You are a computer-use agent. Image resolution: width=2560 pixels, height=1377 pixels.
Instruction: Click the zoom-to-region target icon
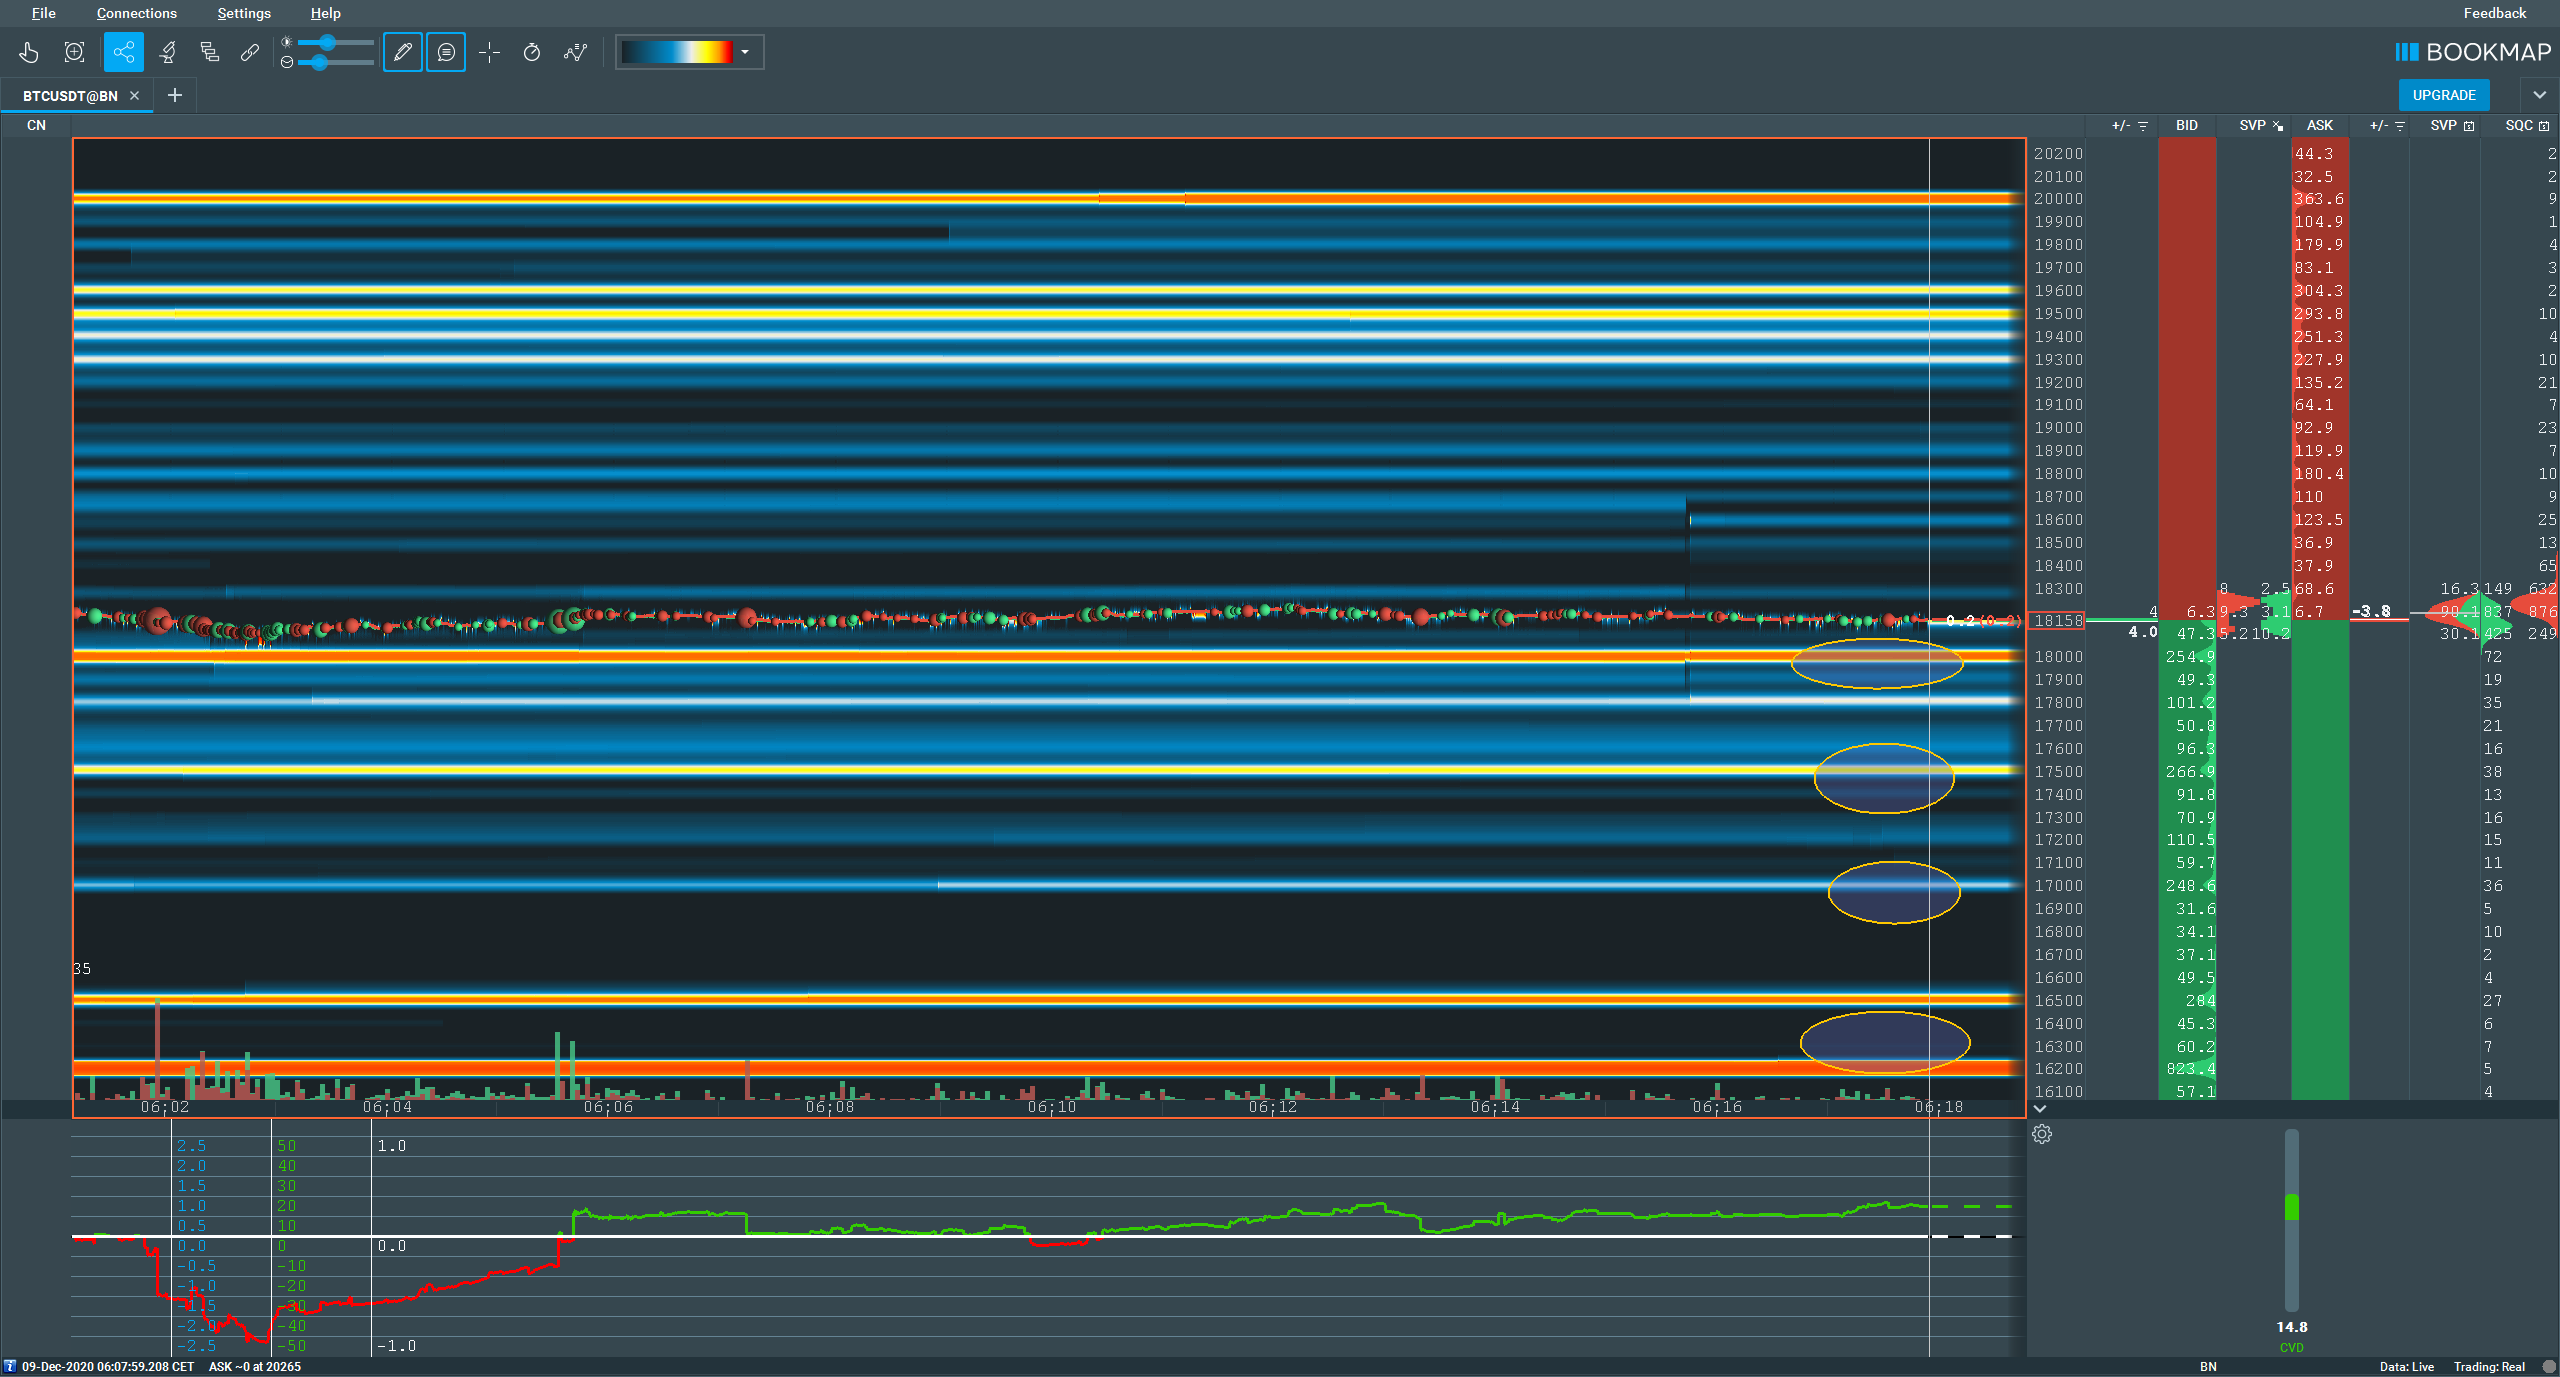pyautogui.click(x=74, y=52)
